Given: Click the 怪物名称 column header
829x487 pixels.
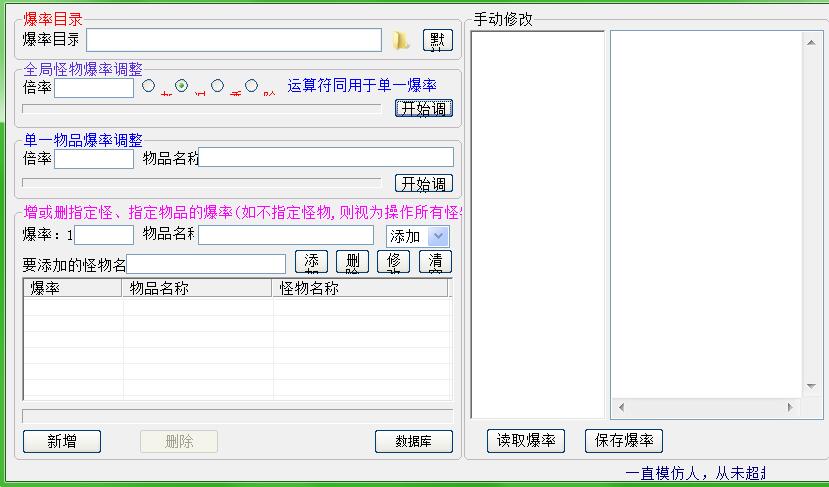Looking at the screenshot, I should (360, 288).
